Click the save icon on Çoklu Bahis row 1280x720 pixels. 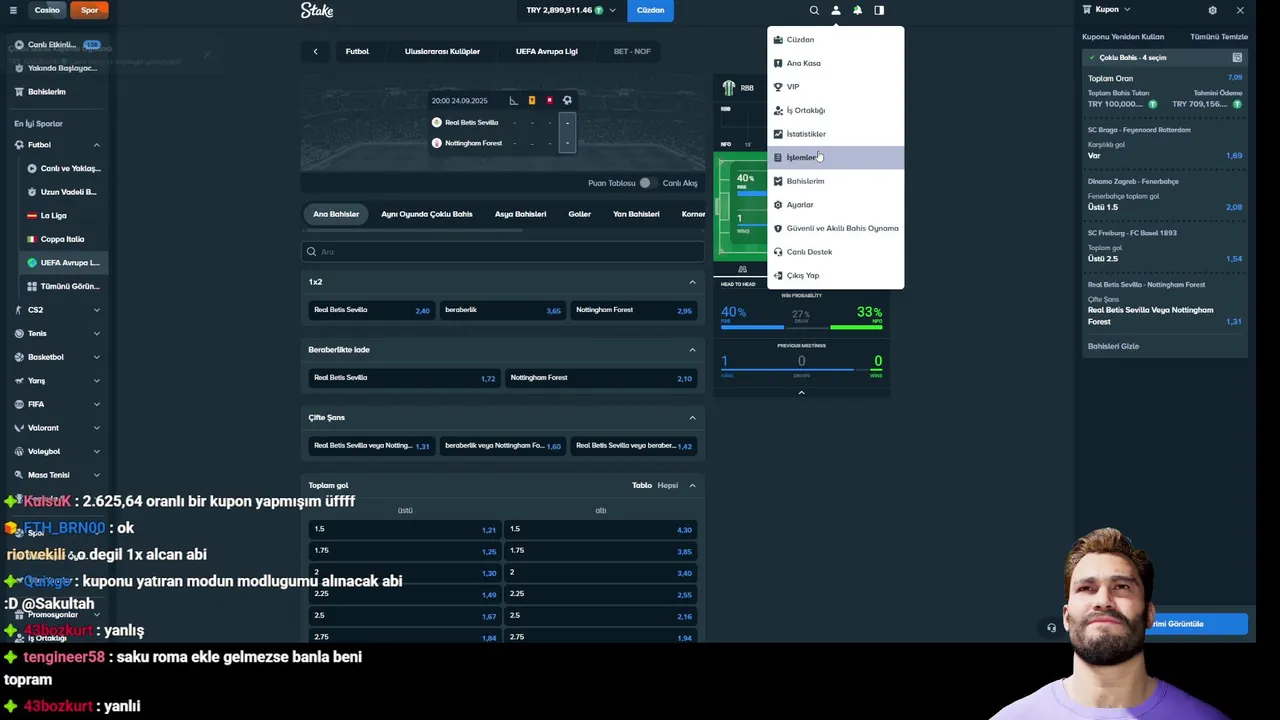pos(1237,58)
